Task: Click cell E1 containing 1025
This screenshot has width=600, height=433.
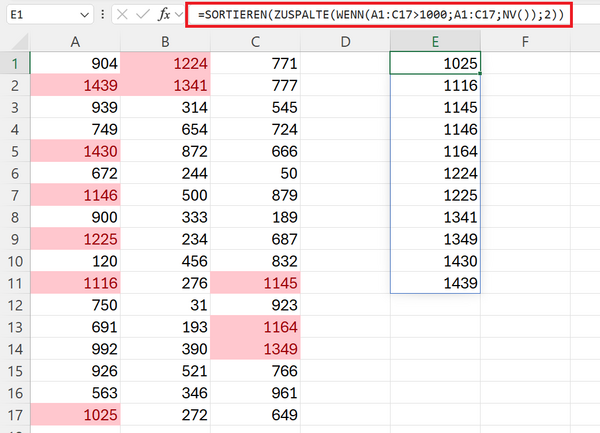Action: tap(435, 64)
